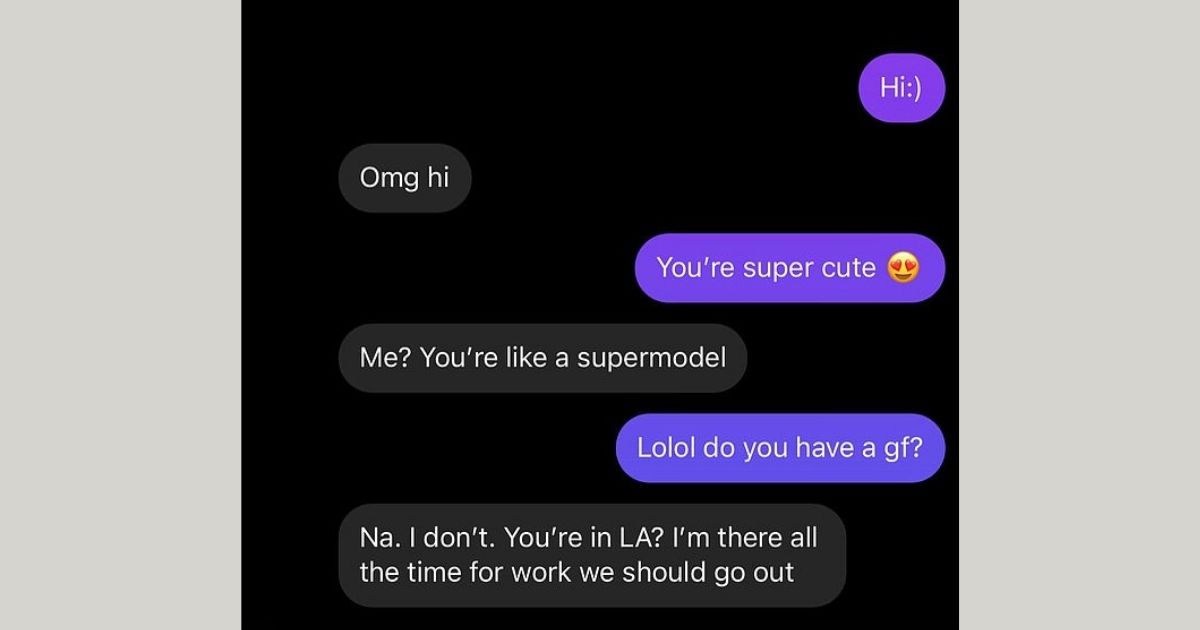Tap the 'Me? You're like a supermodel' bubble
This screenshot has width=1200, height=630.
[x=543, y=358]
